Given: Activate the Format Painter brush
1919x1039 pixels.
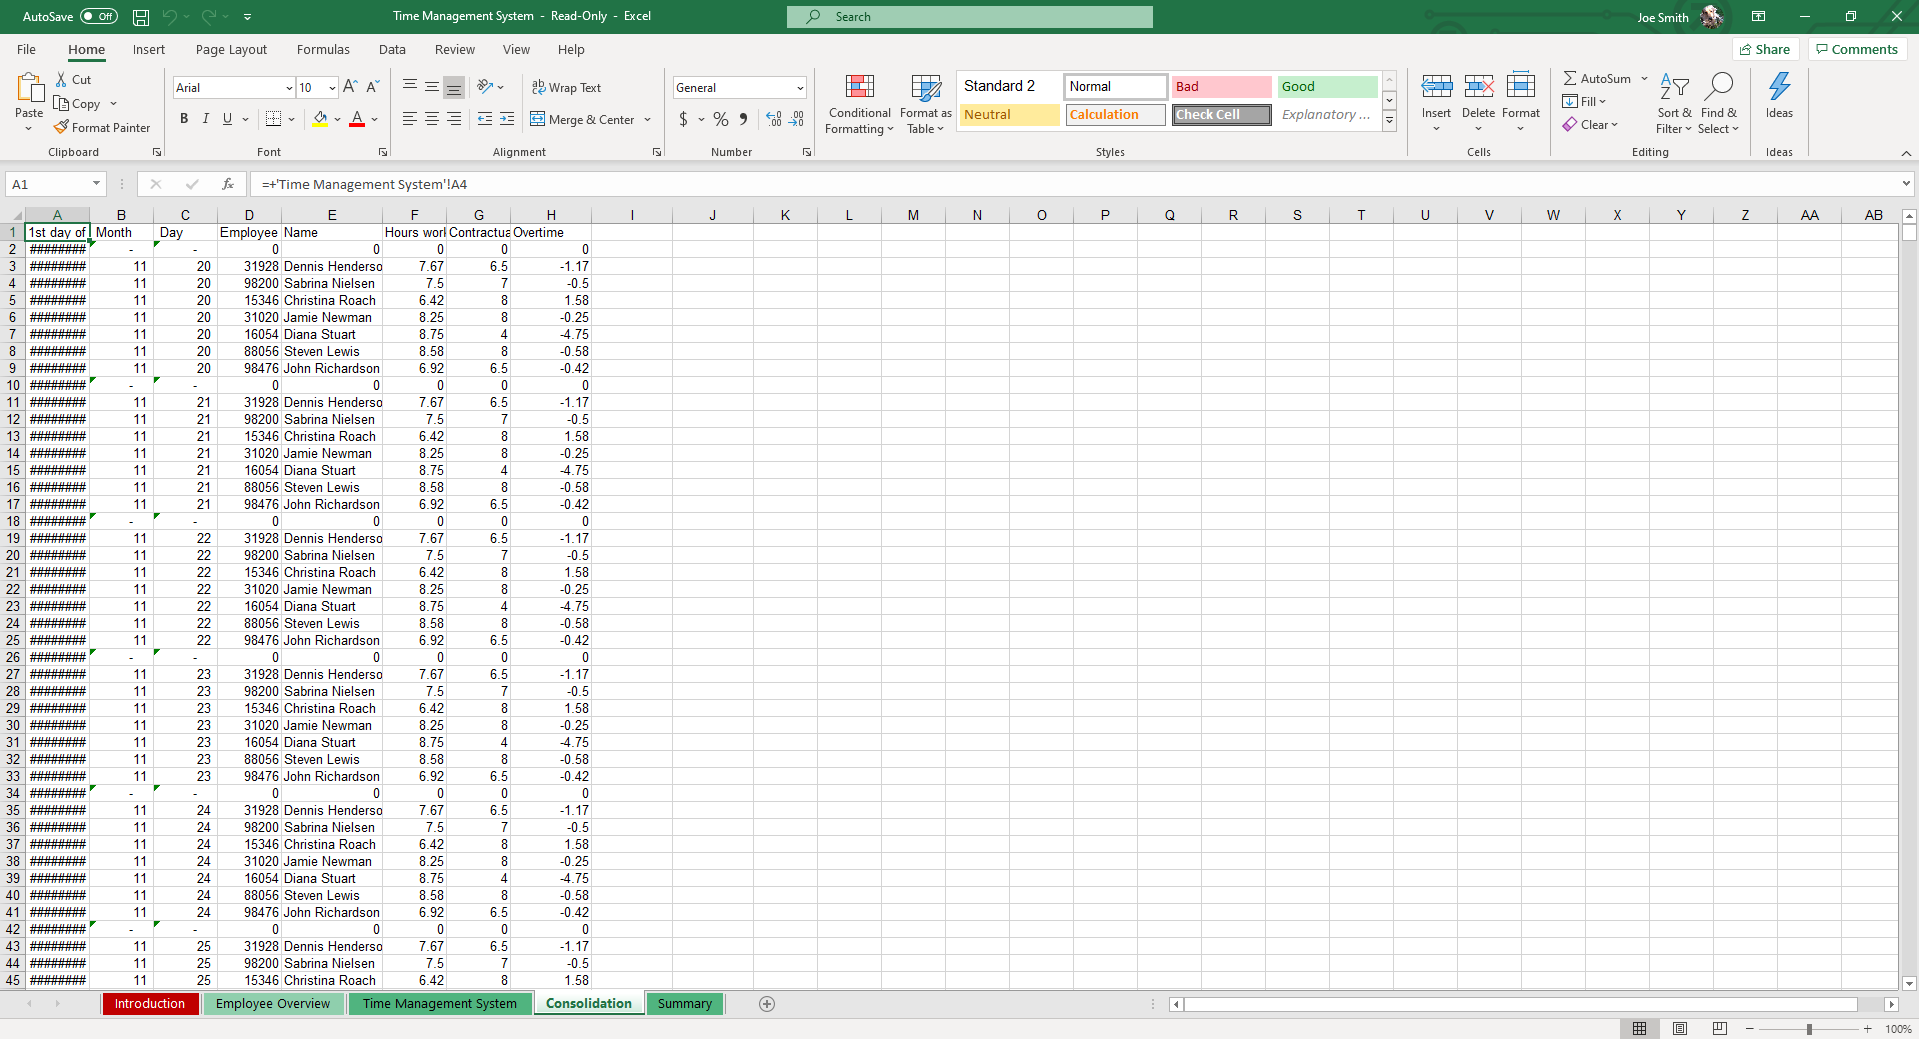Looking at the screenshot, I should tap(61, 127).
